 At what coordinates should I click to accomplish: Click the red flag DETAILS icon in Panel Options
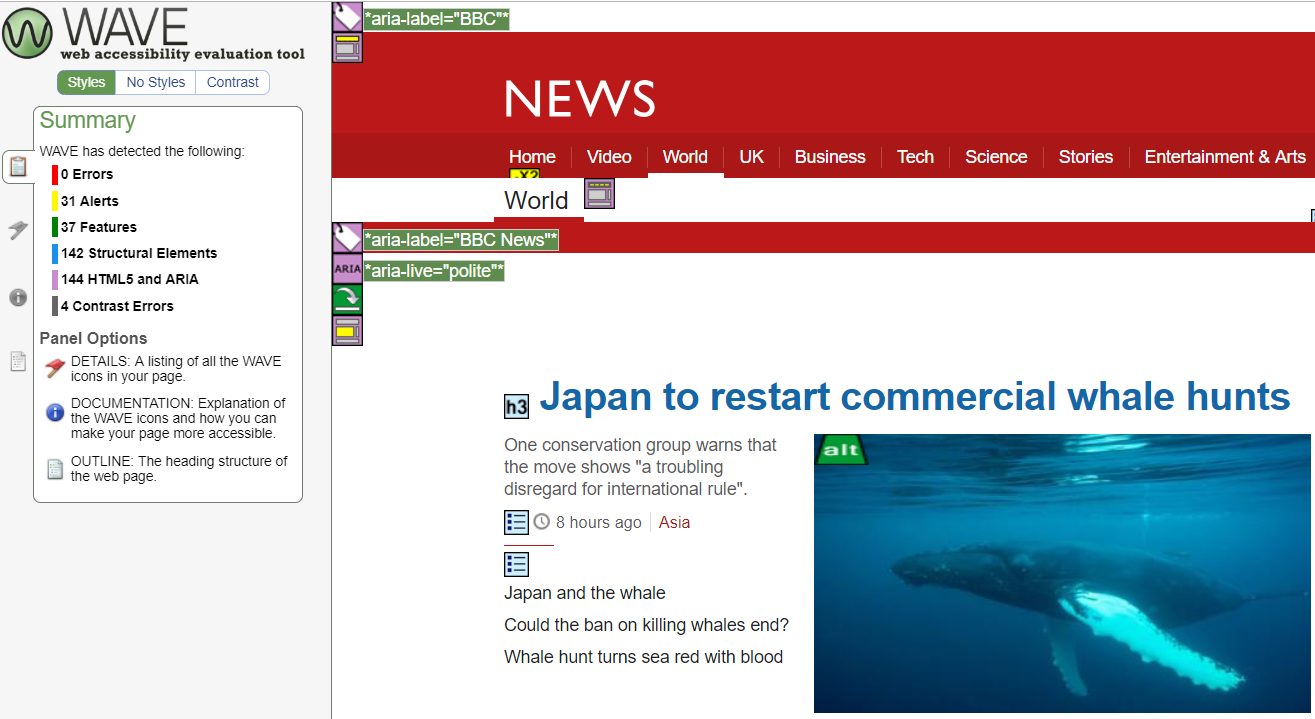55,369
